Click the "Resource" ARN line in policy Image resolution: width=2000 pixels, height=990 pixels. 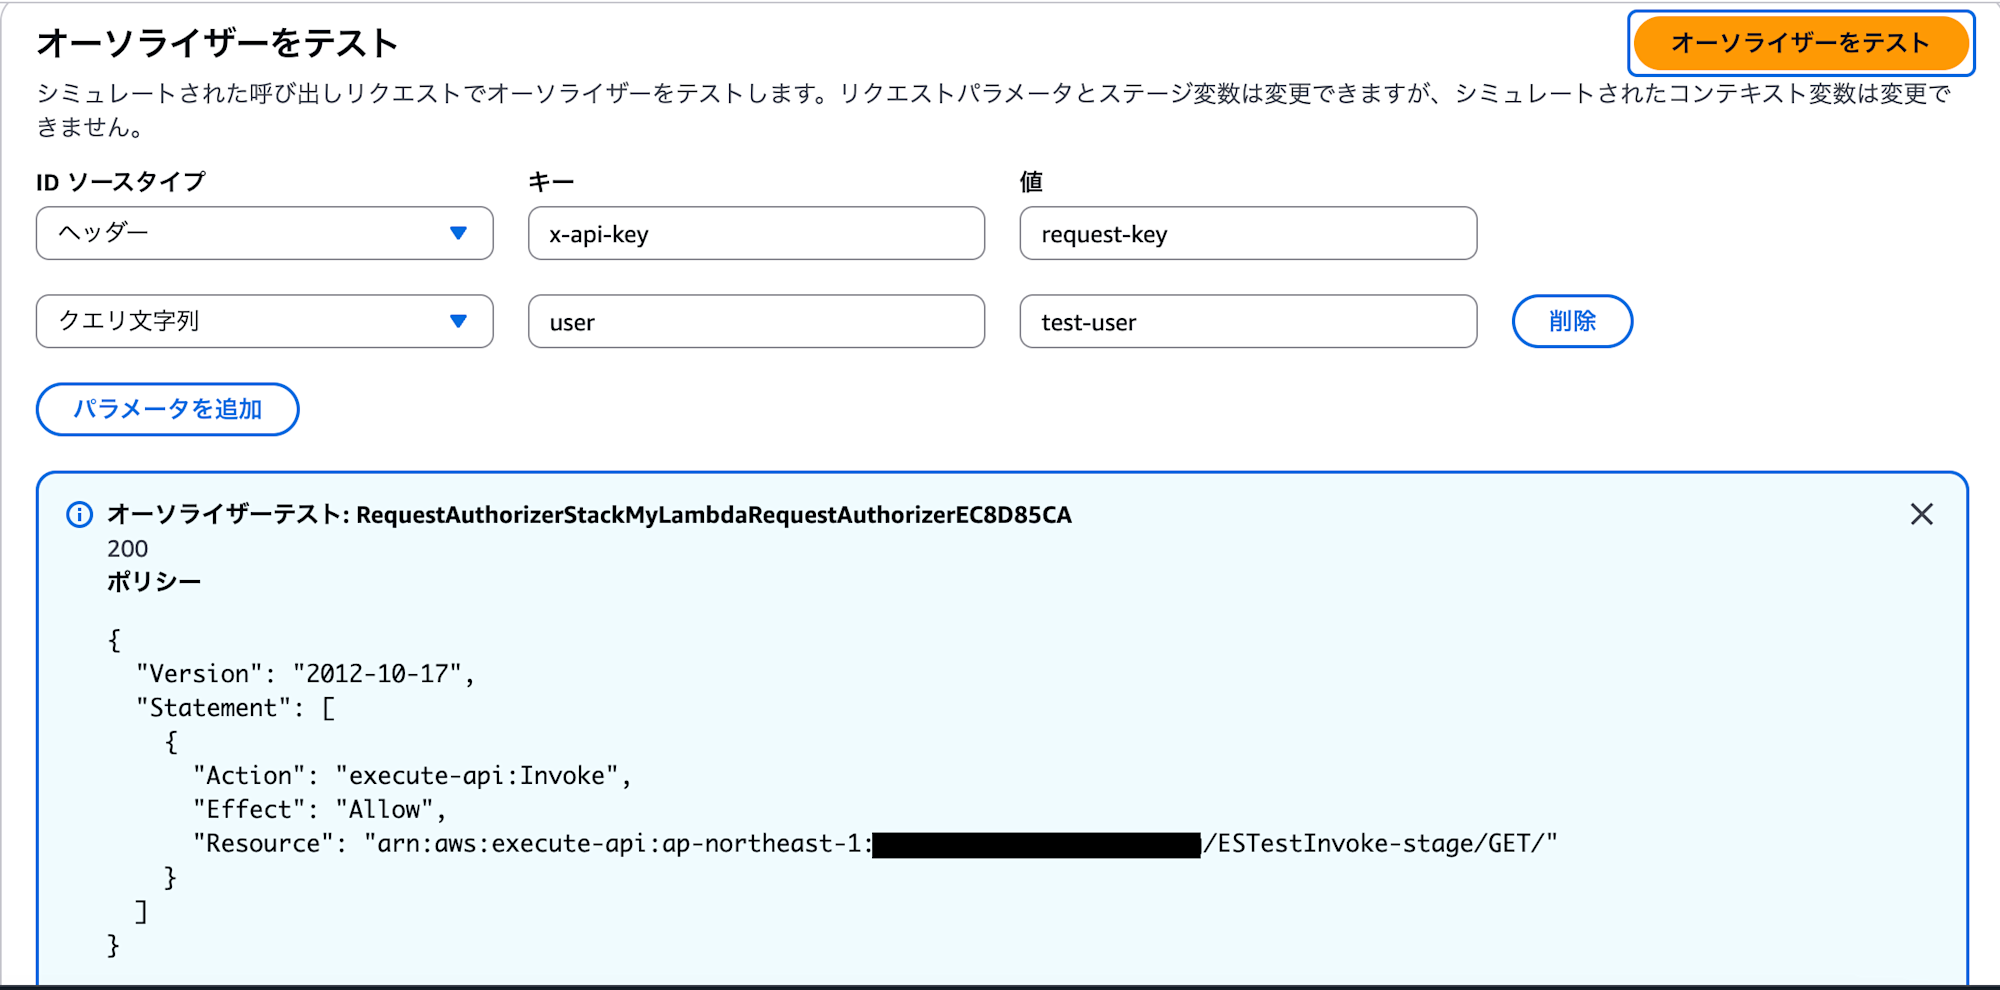[875, 844]
